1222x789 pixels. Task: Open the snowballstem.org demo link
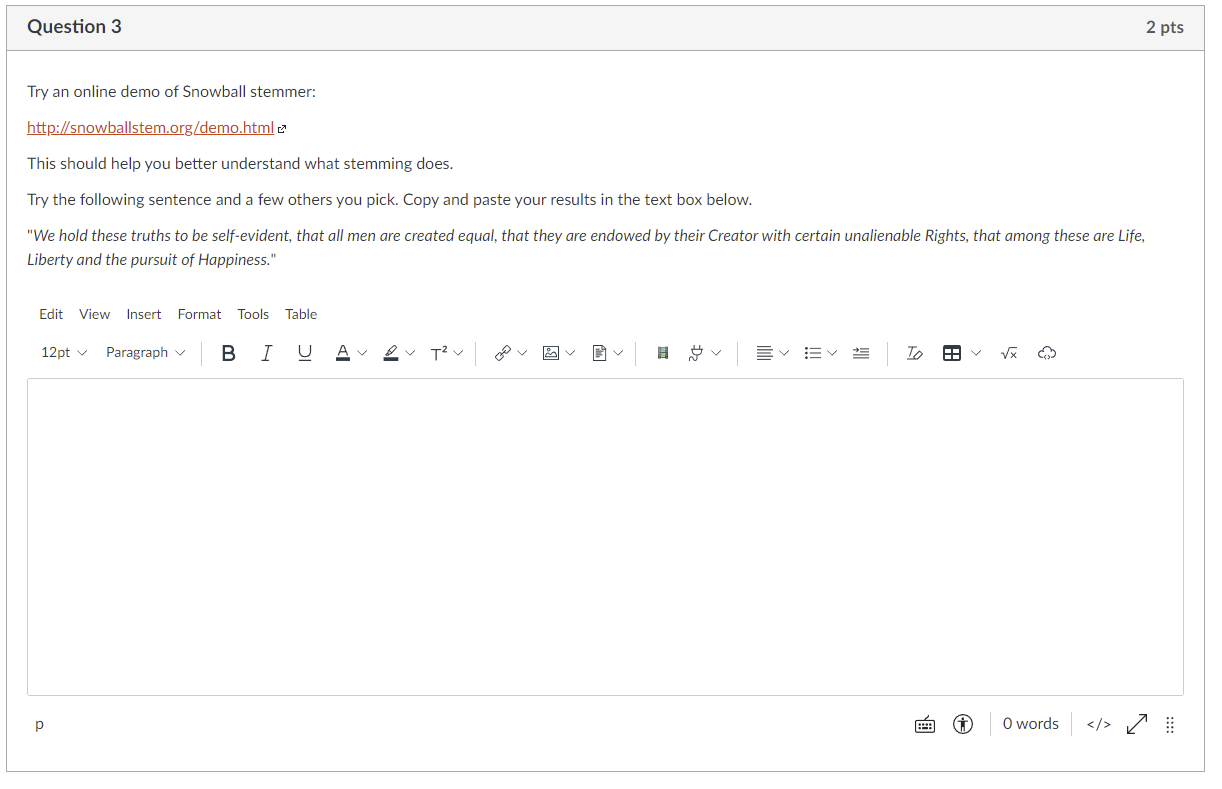point(150,127)
